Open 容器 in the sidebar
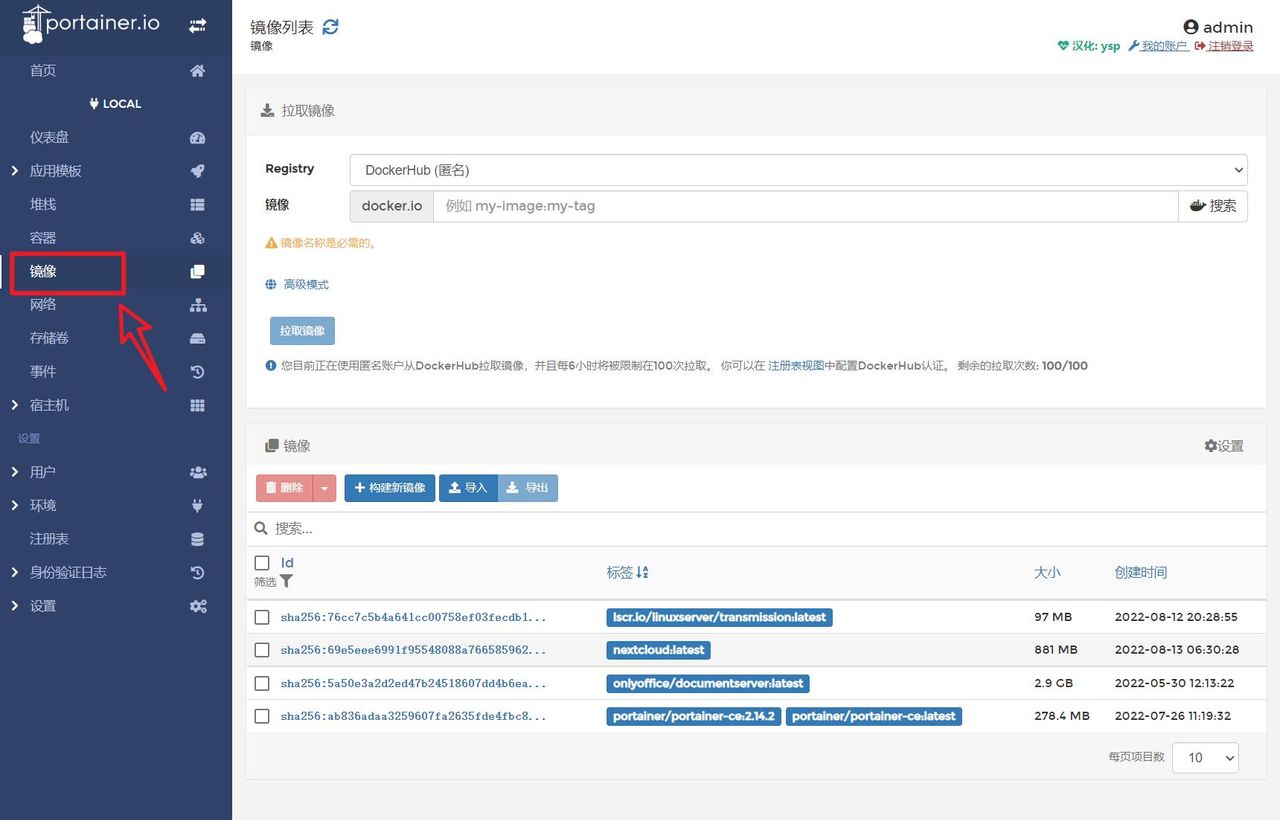 point(43,238)
